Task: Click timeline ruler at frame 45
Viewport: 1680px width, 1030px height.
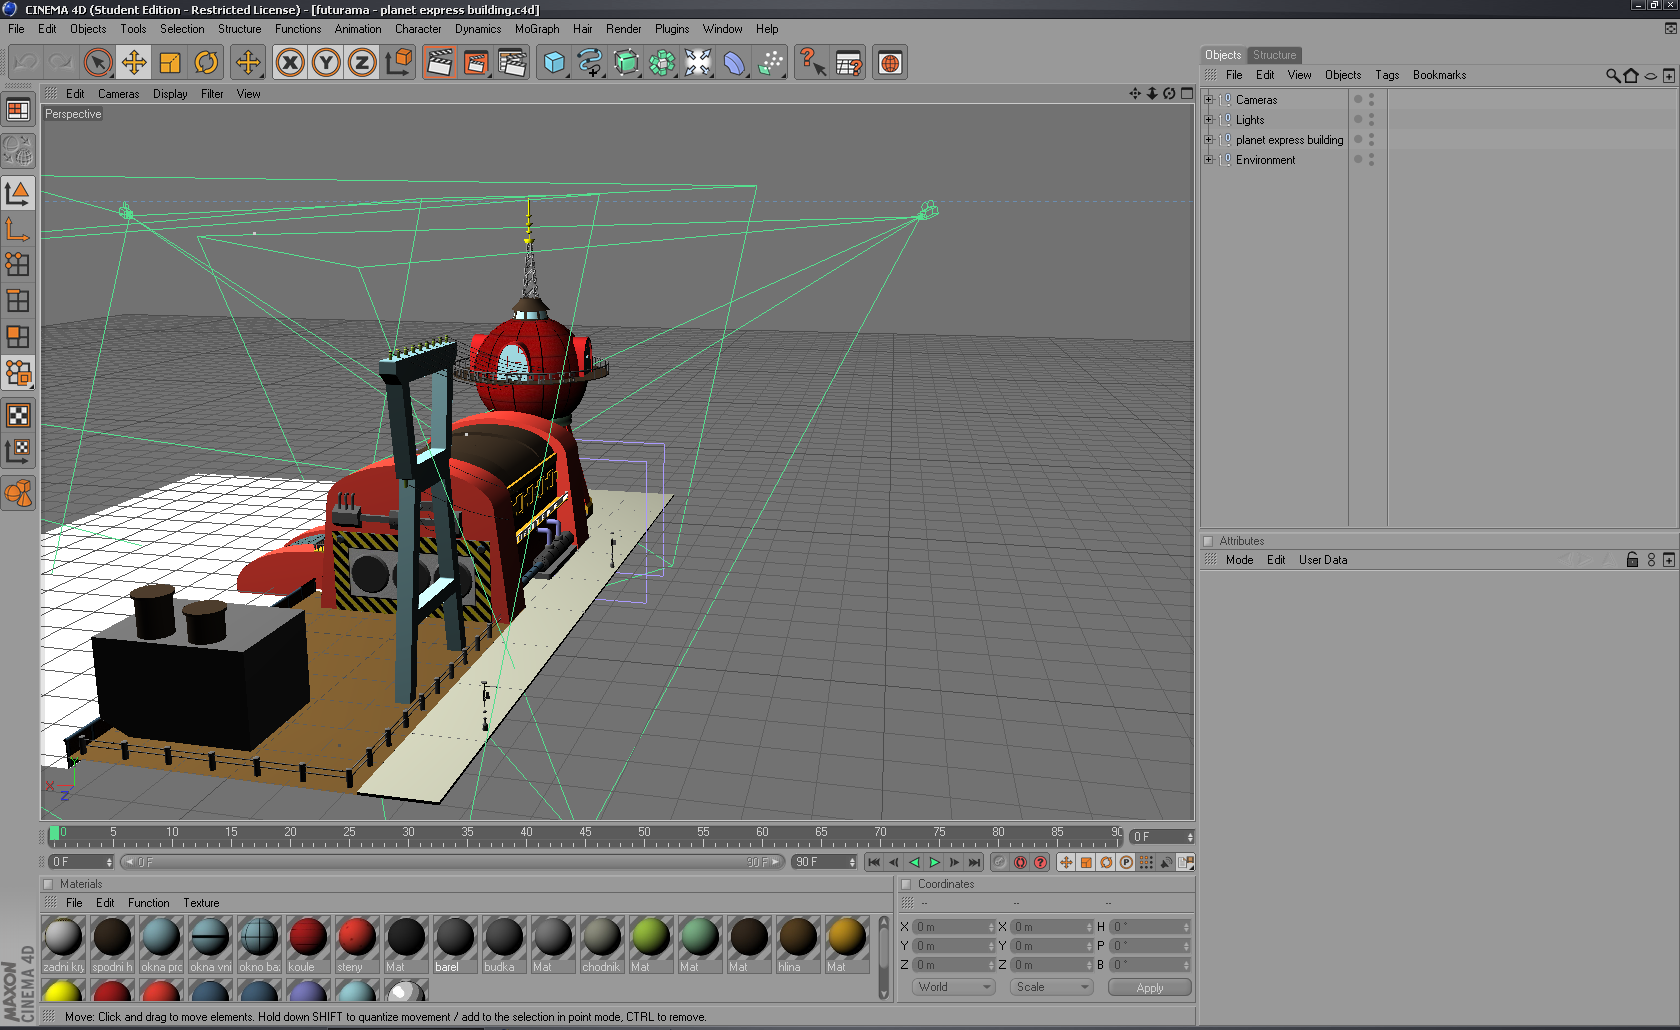Action: pyautogui.click(x=585, y=836)
